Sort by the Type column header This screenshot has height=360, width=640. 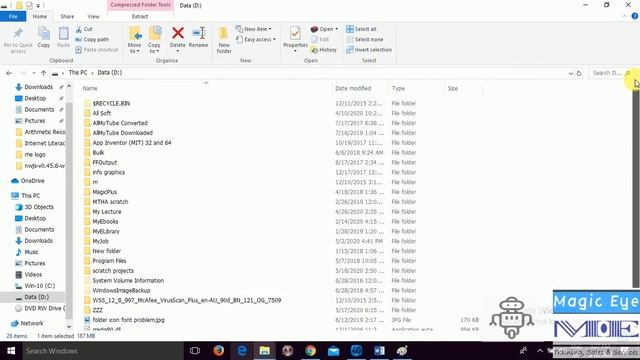point(398,88)
